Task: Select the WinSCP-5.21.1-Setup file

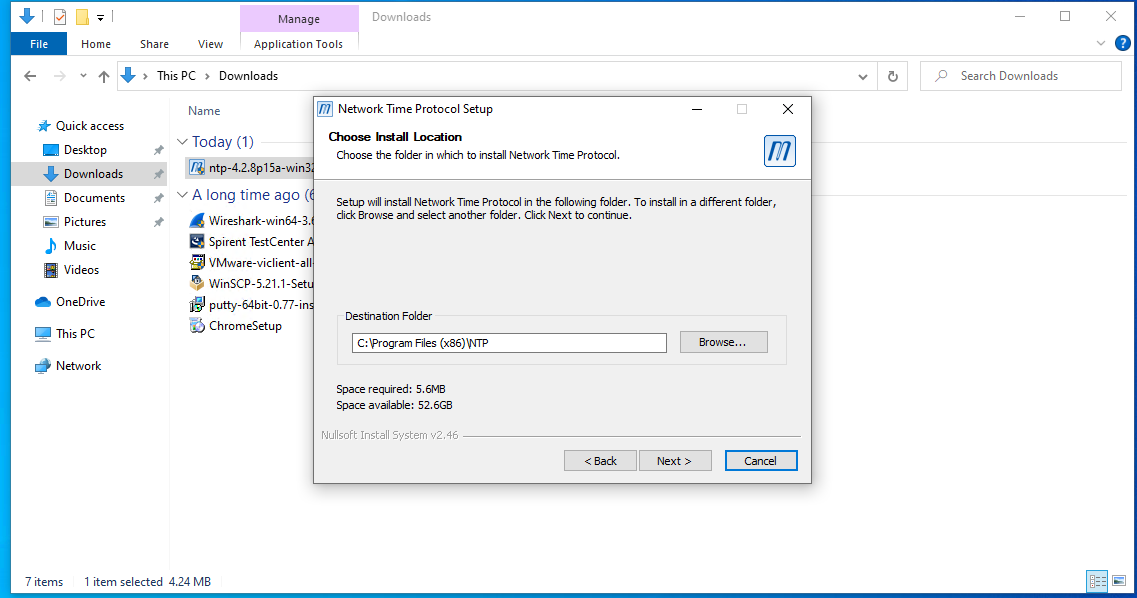Action: click(x=251, y=284)
